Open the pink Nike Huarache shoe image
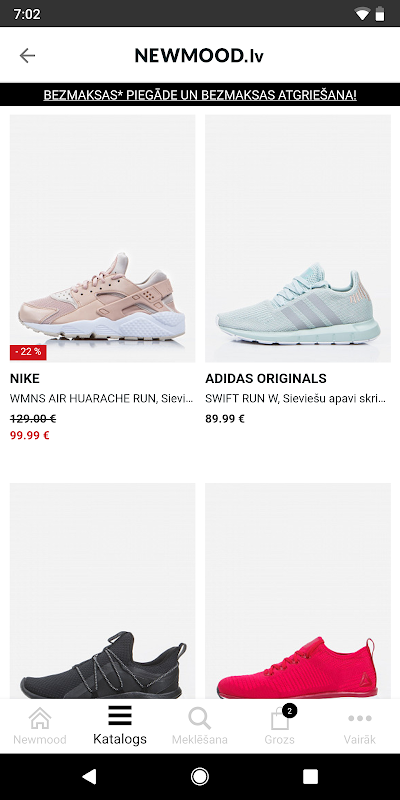Viewport: 400px width, 800px height. click(x=103, y=238)
